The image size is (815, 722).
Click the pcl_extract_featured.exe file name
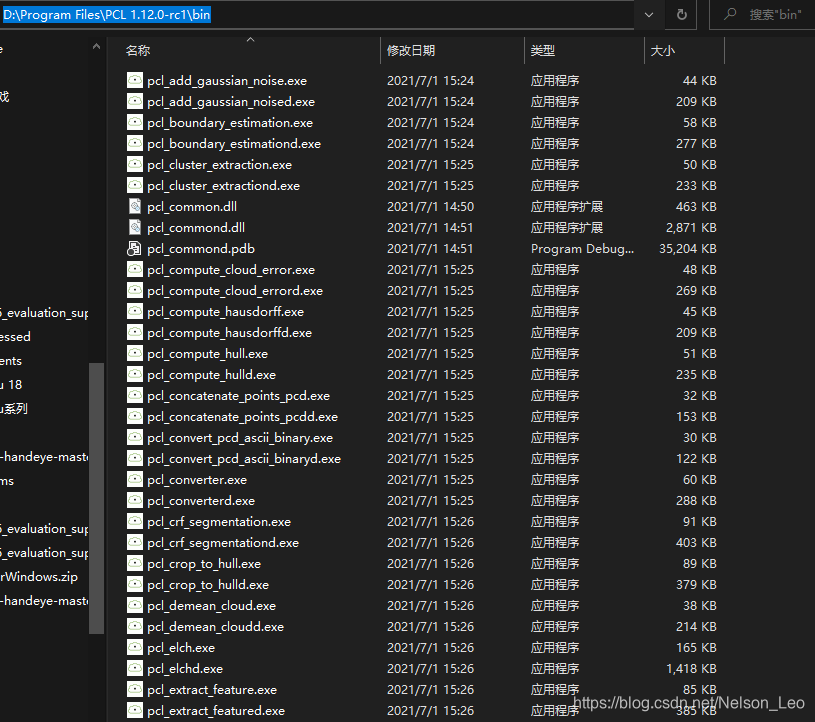[x=216, y=711]
